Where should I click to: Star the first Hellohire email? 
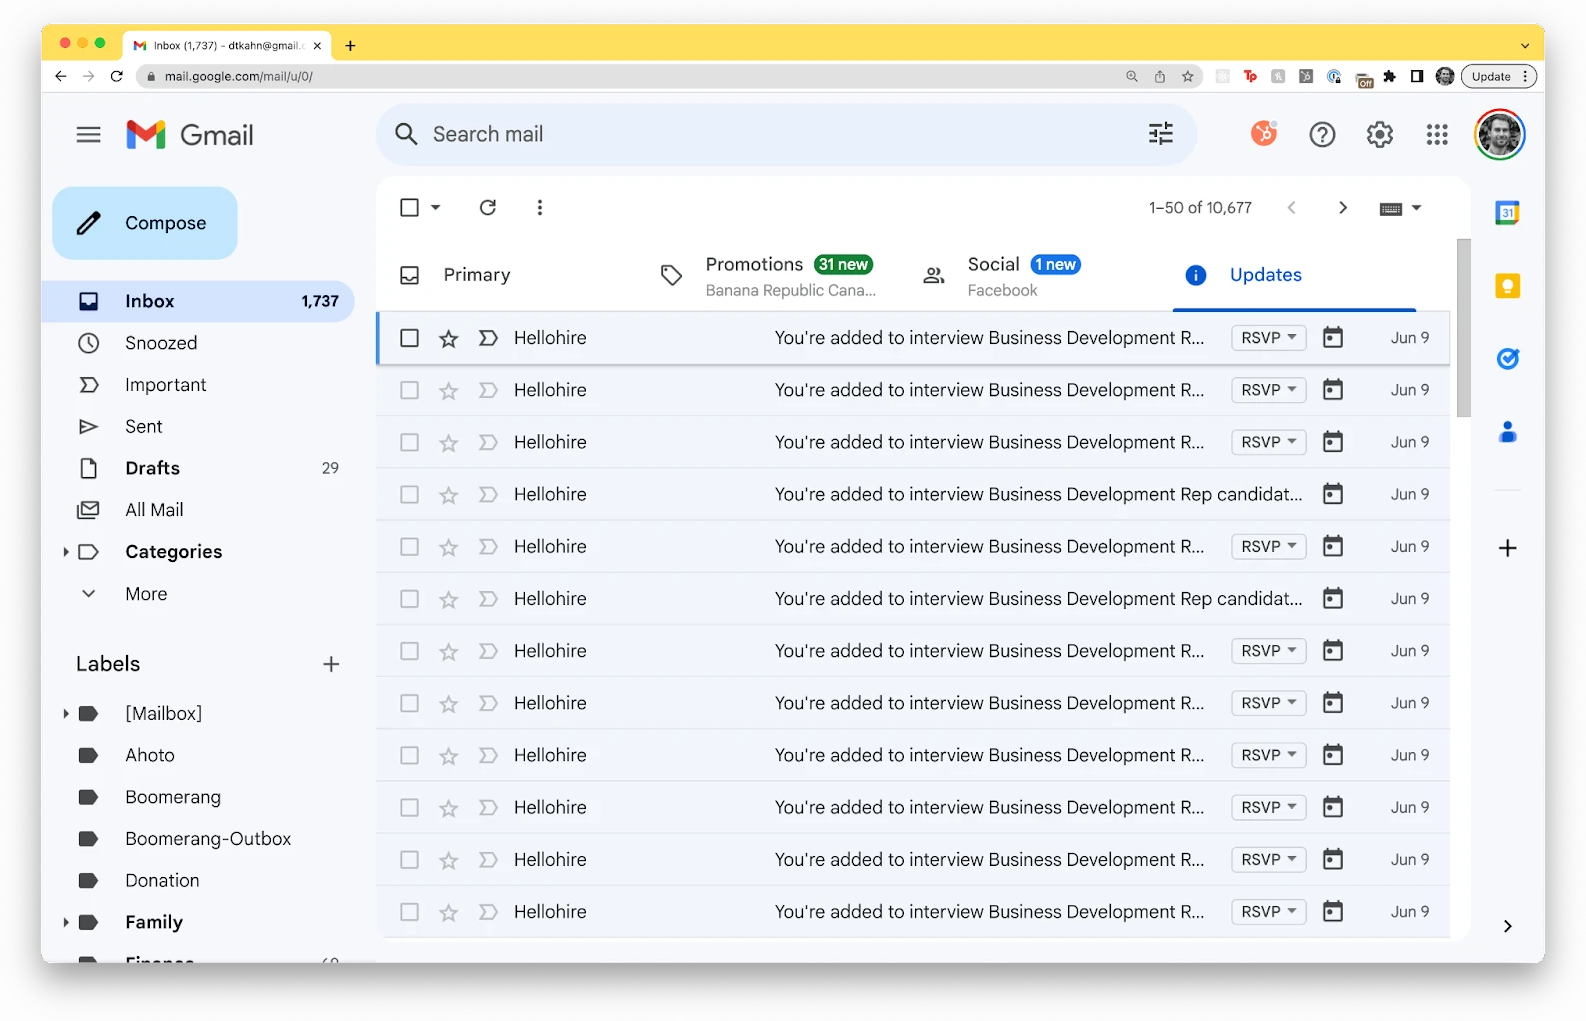click(448, 339)
